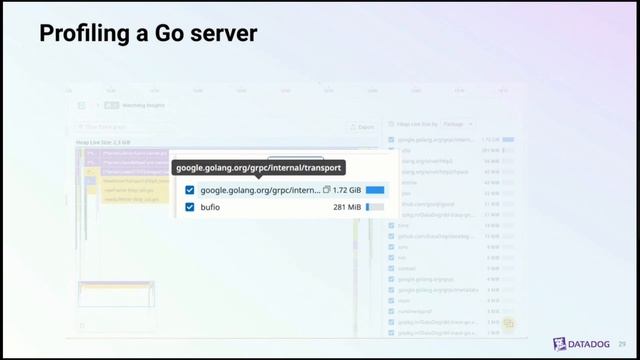Click the 281 MiB size value
Screen dimensions: 640x360
point(347,207)
